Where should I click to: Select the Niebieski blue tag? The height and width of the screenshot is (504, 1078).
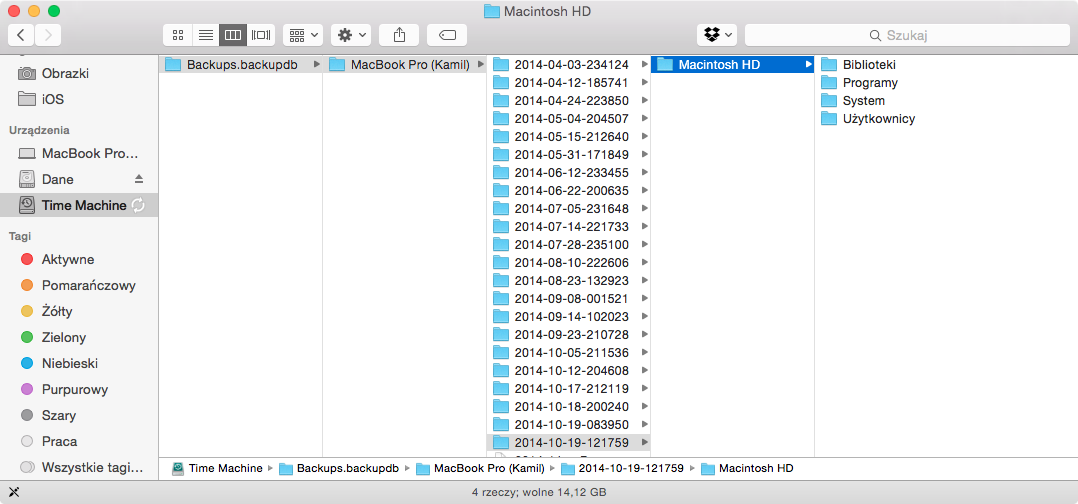point(79,363)
